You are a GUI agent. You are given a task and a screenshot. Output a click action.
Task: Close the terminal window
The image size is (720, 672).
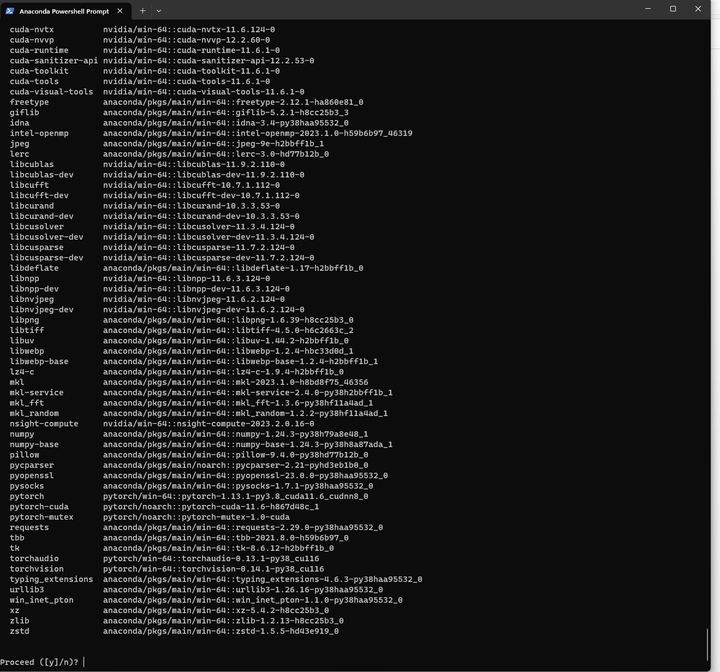(698, 9)
